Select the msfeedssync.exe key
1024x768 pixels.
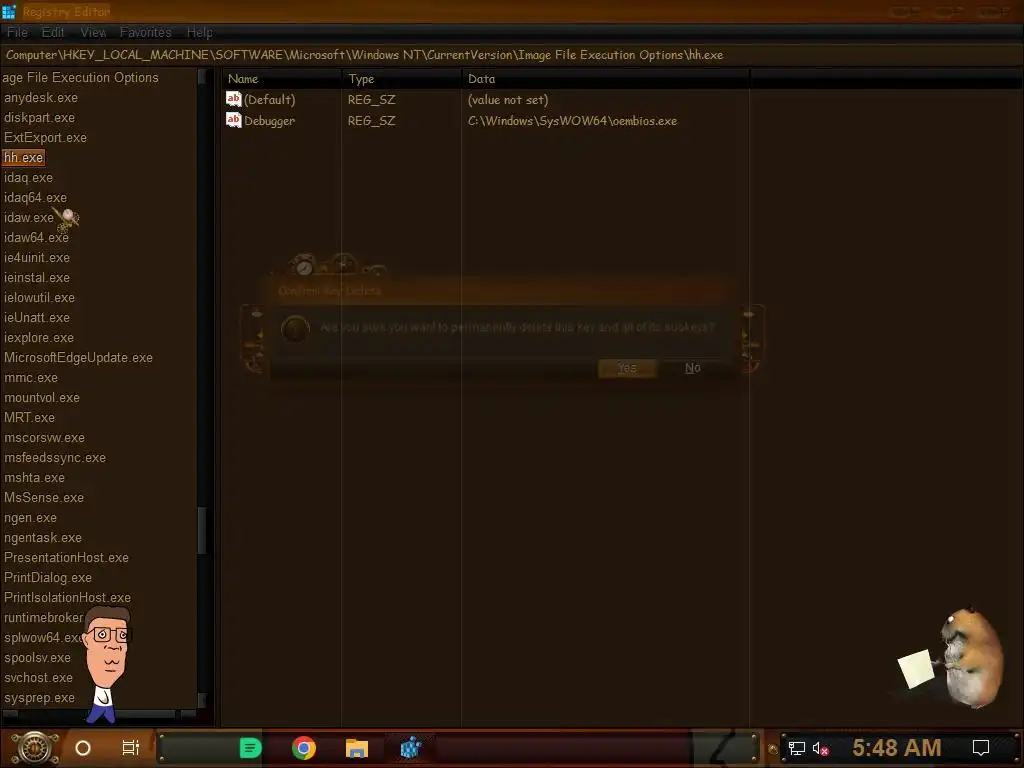(x=55, y=458)
